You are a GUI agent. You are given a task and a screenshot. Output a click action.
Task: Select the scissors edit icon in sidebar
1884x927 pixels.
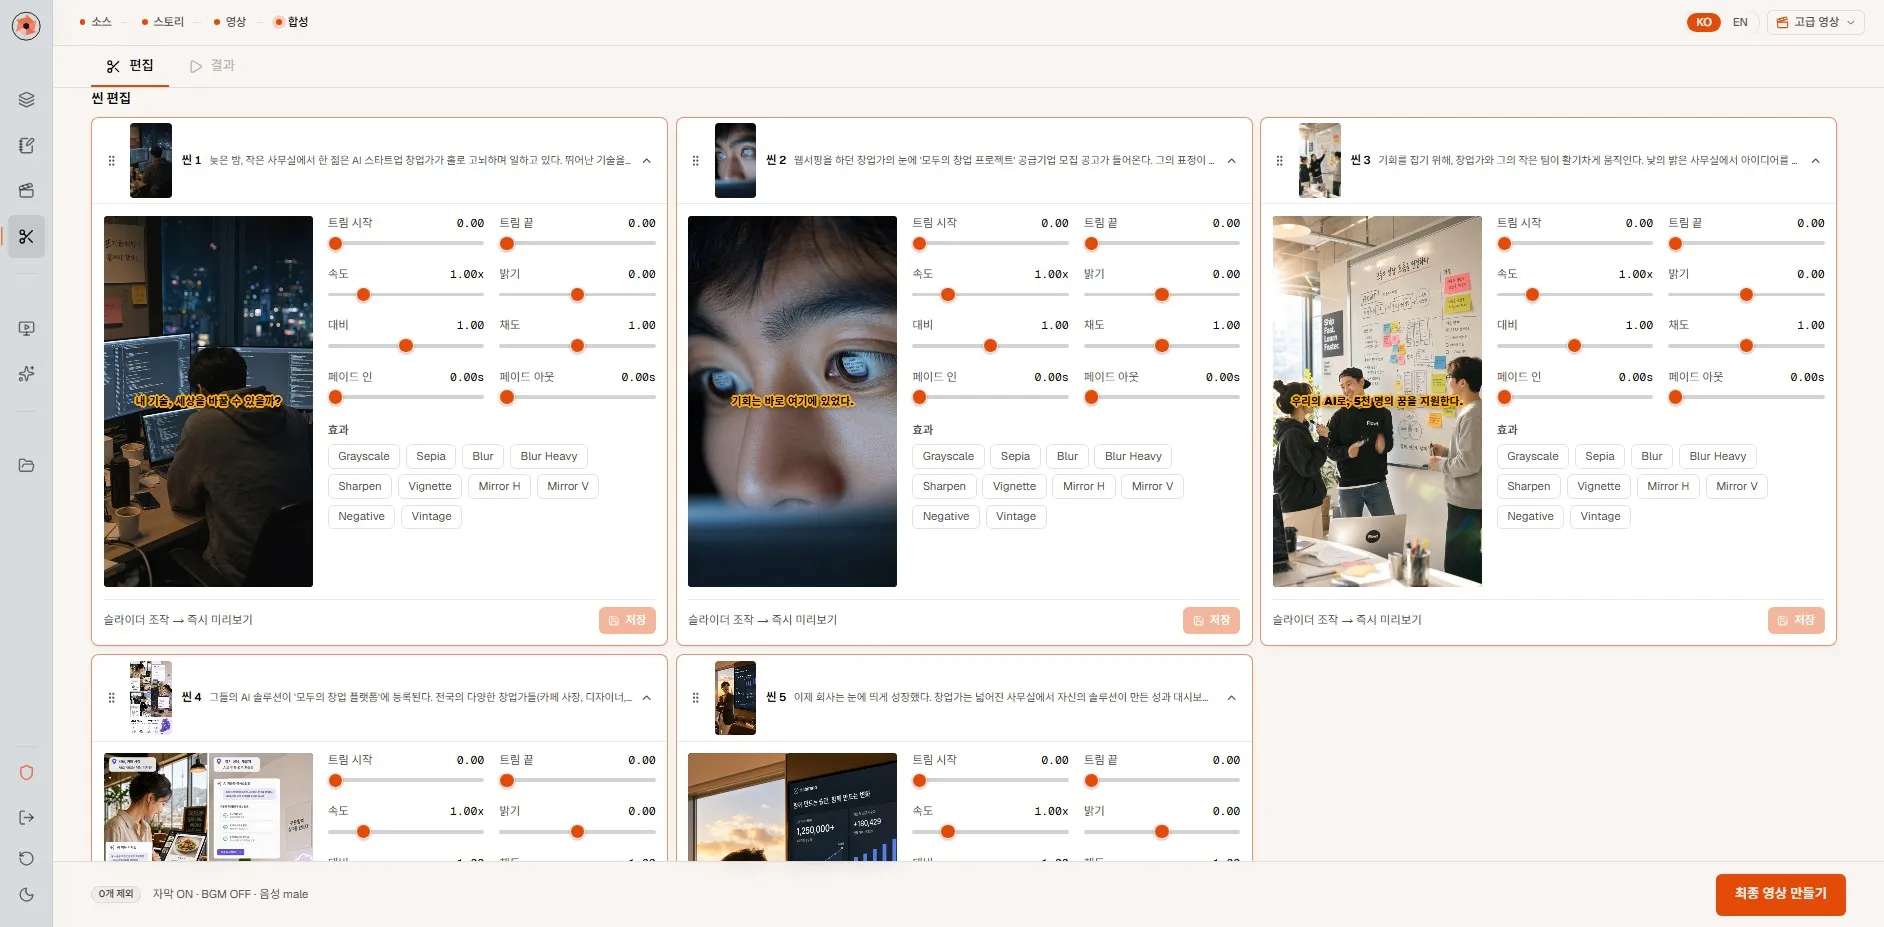coord(26,237)
